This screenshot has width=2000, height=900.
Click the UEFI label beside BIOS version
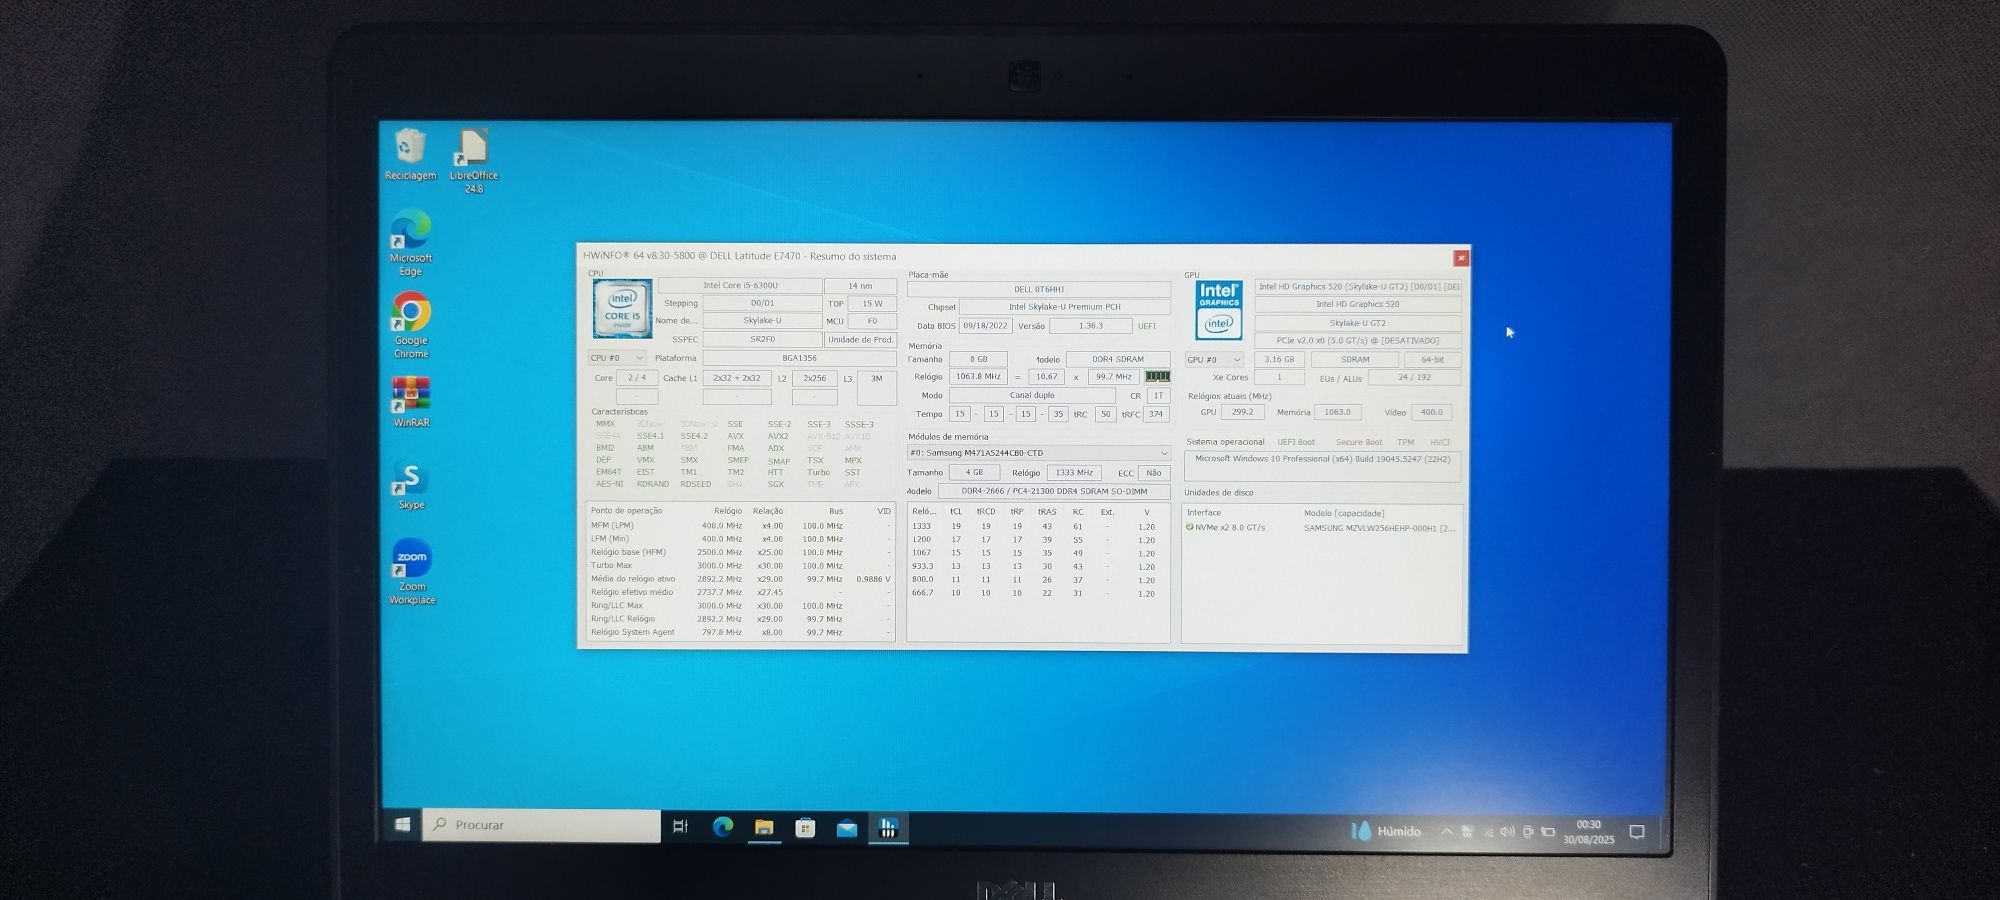pyautogui.click(x=1146, y=326)
